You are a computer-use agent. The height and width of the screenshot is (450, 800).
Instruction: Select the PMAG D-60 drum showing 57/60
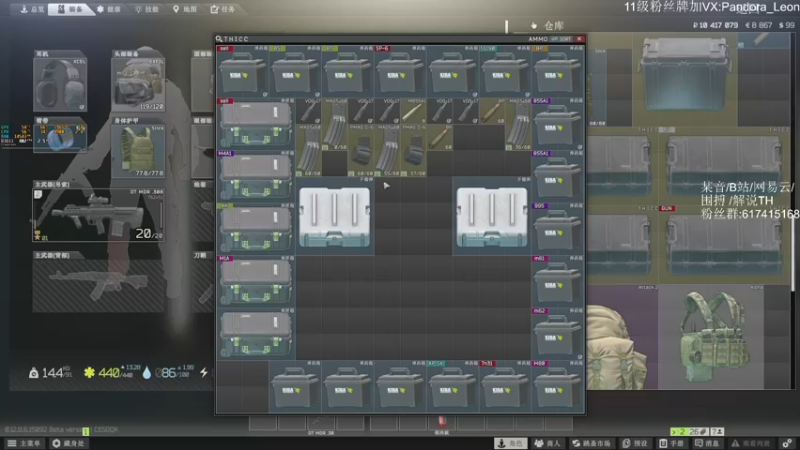(413, 151)
